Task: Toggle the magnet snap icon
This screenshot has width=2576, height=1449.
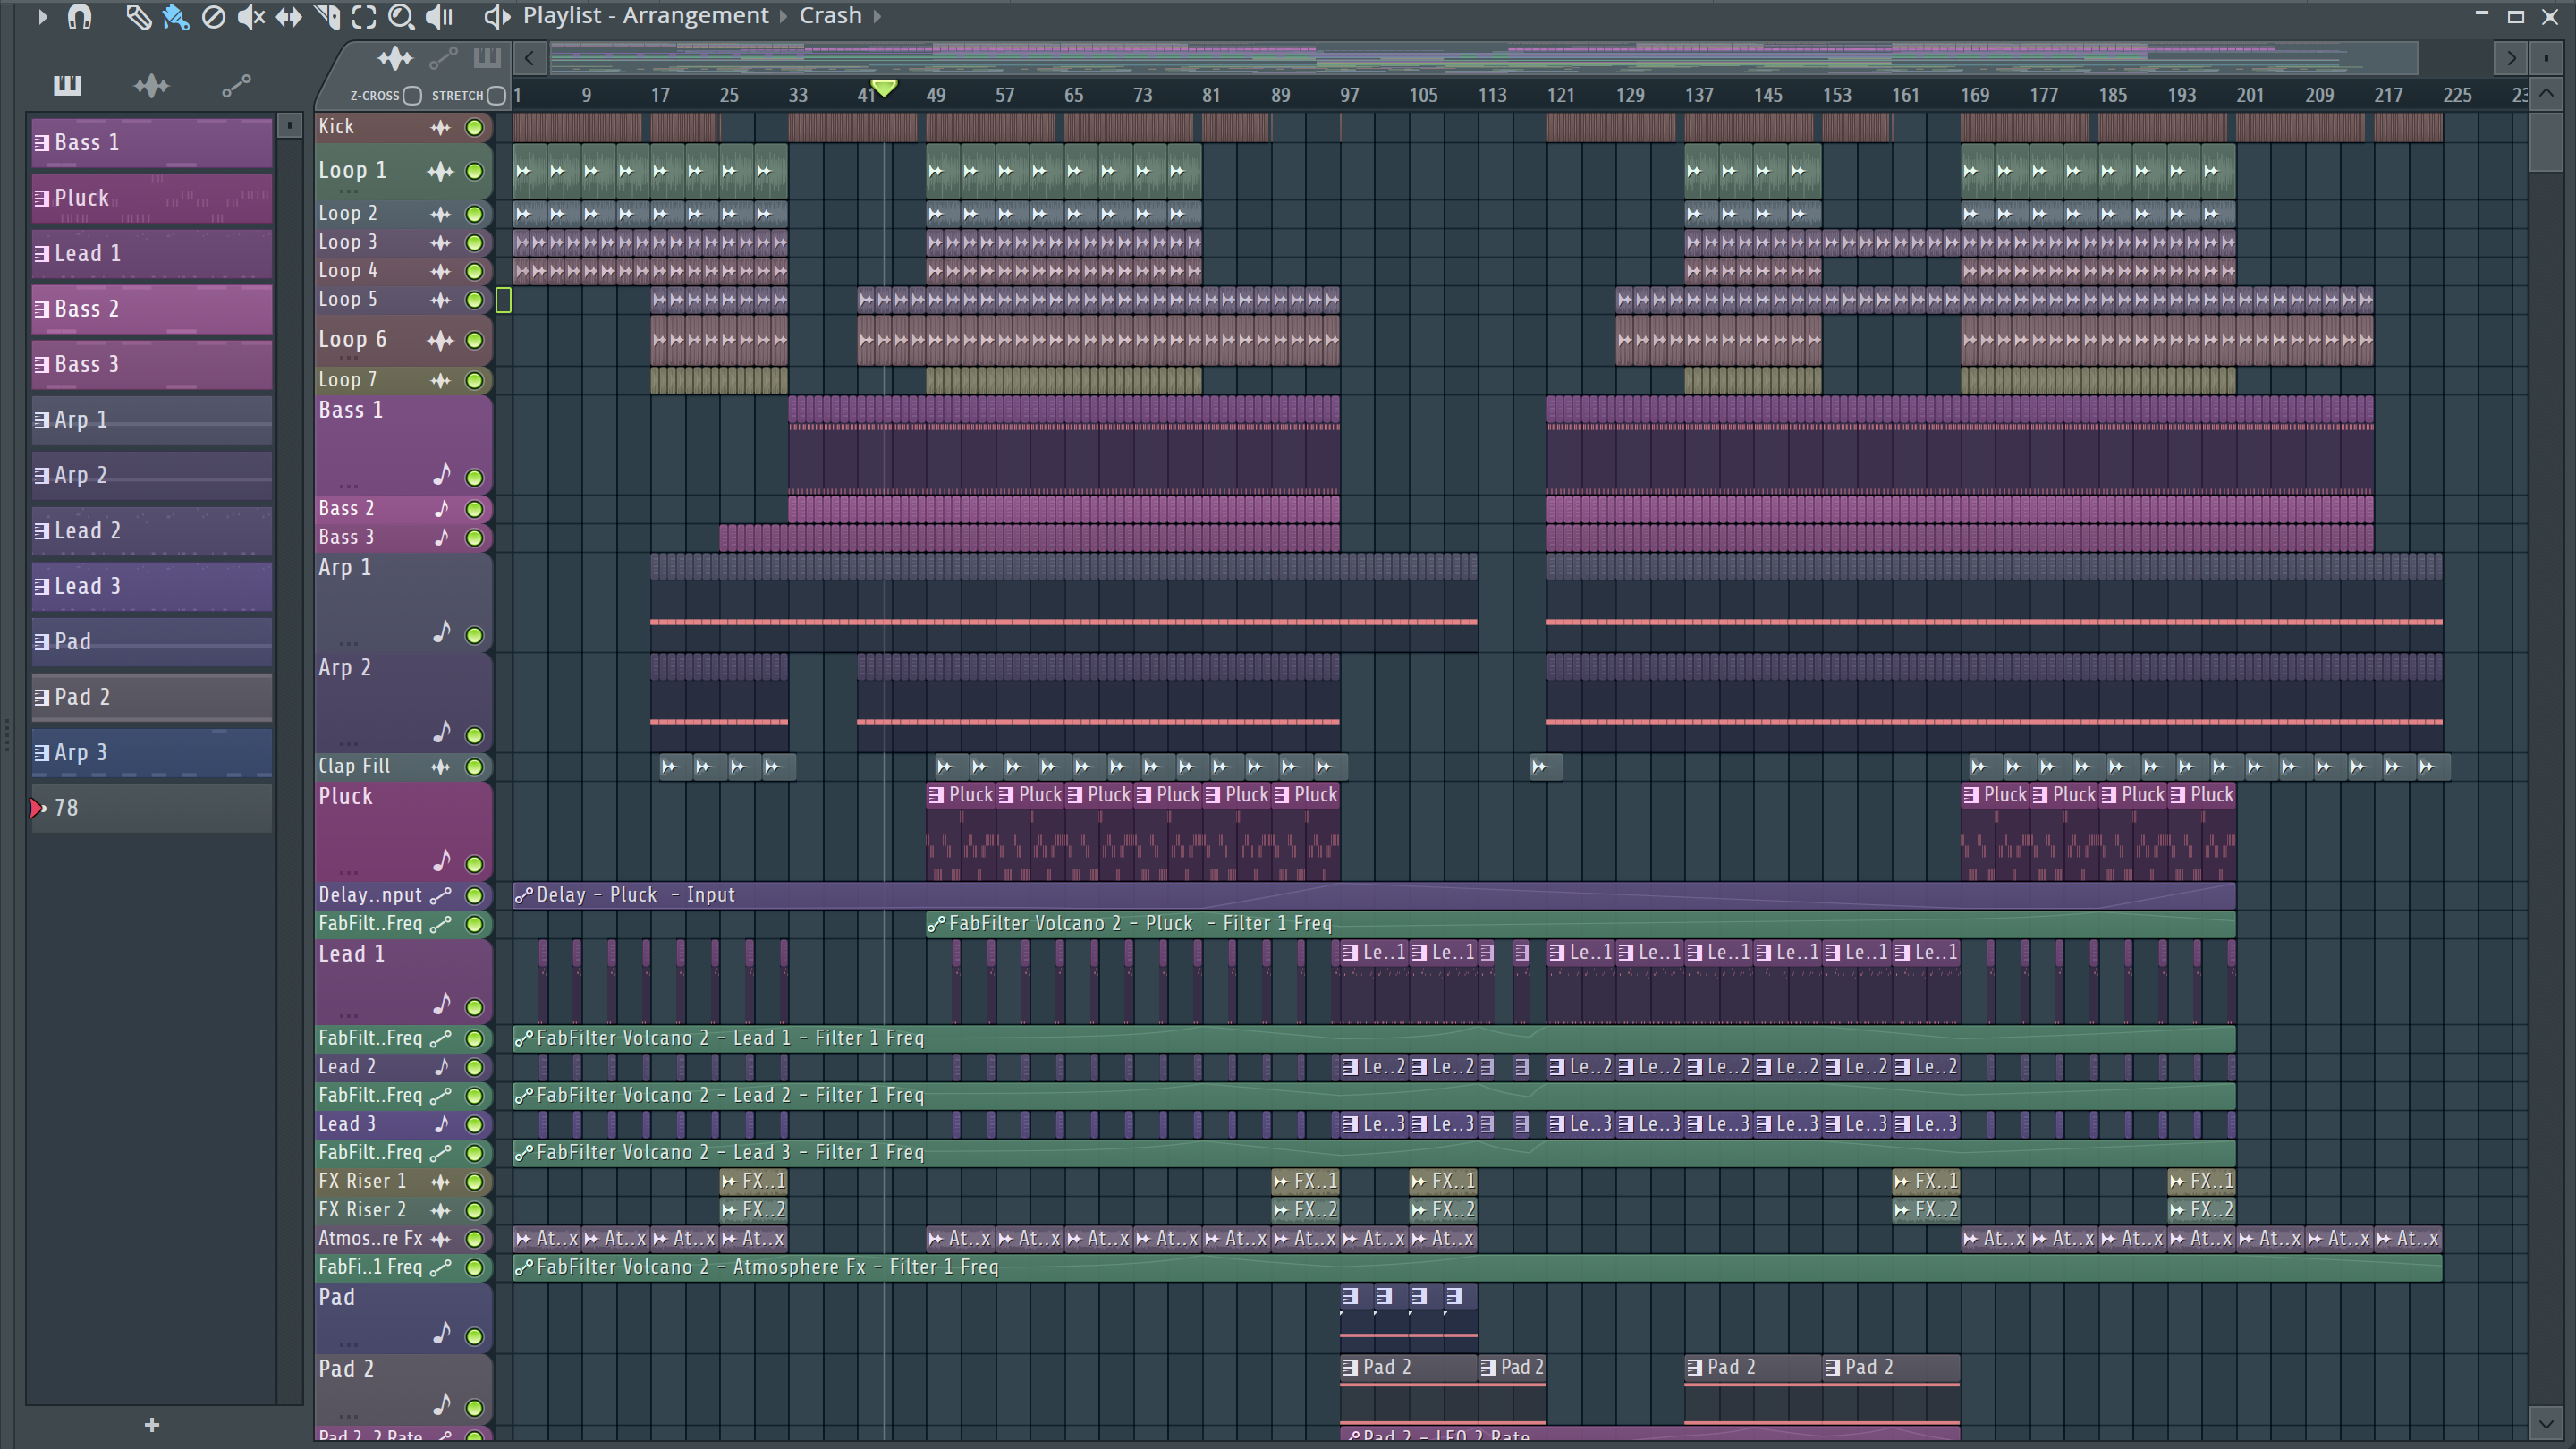Action: click(x=79, y=17)
